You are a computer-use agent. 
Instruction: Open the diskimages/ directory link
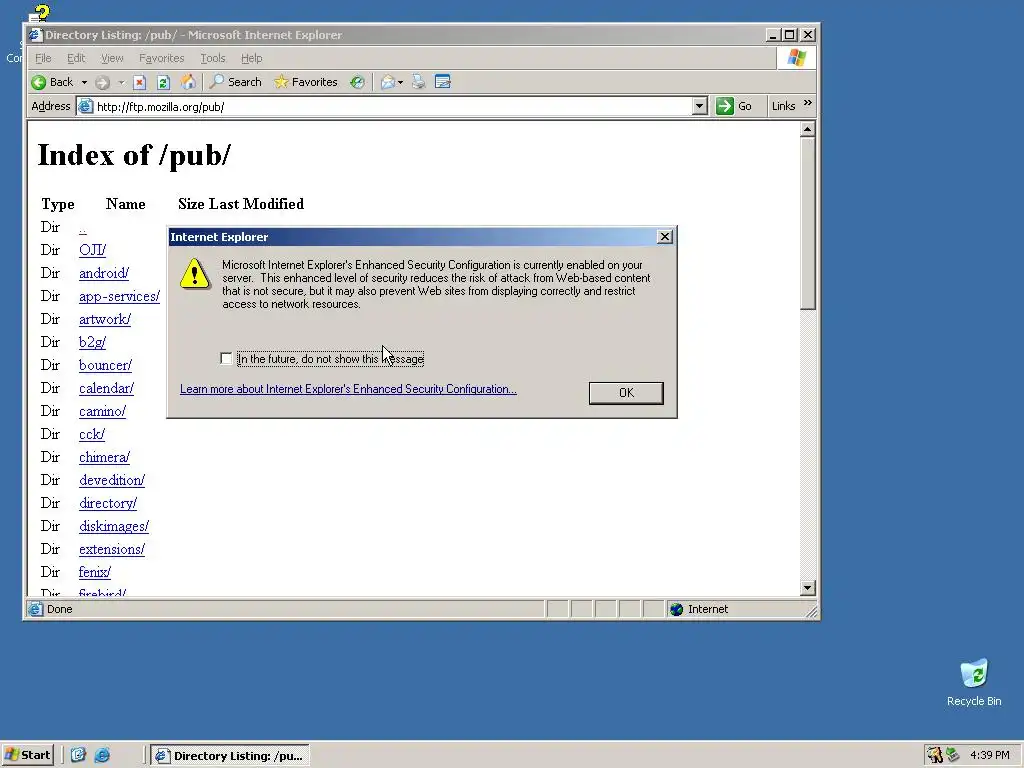click(x=114, y=526)
